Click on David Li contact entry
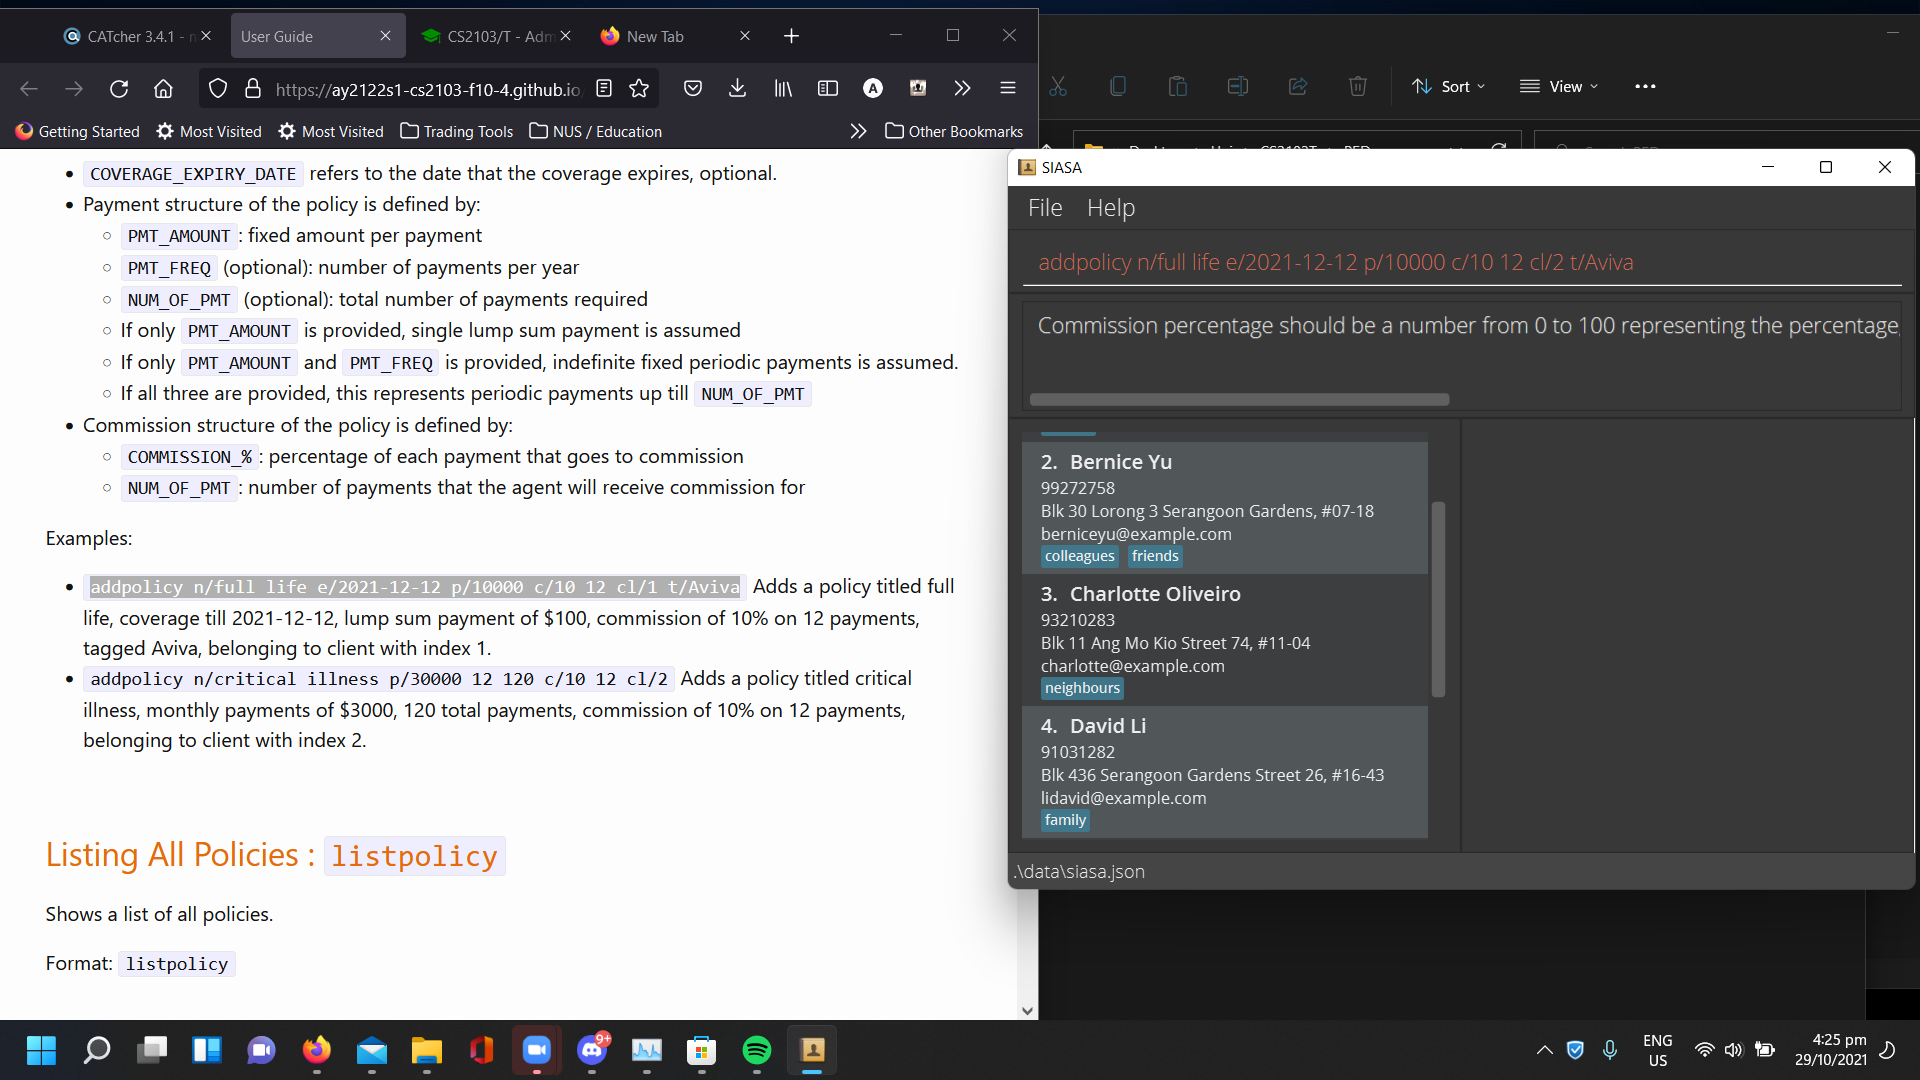The image size is (1920, 1080). (1225, 771)
